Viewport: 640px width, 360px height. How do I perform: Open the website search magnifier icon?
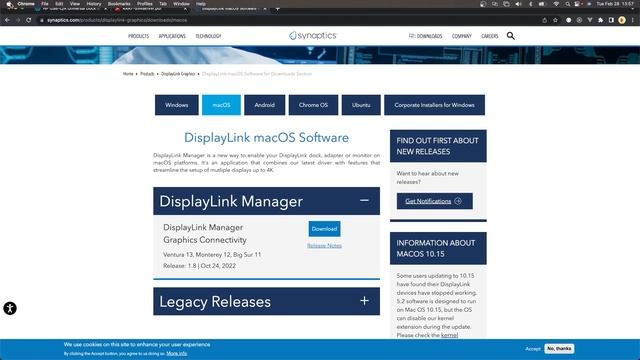coord(511,36)
